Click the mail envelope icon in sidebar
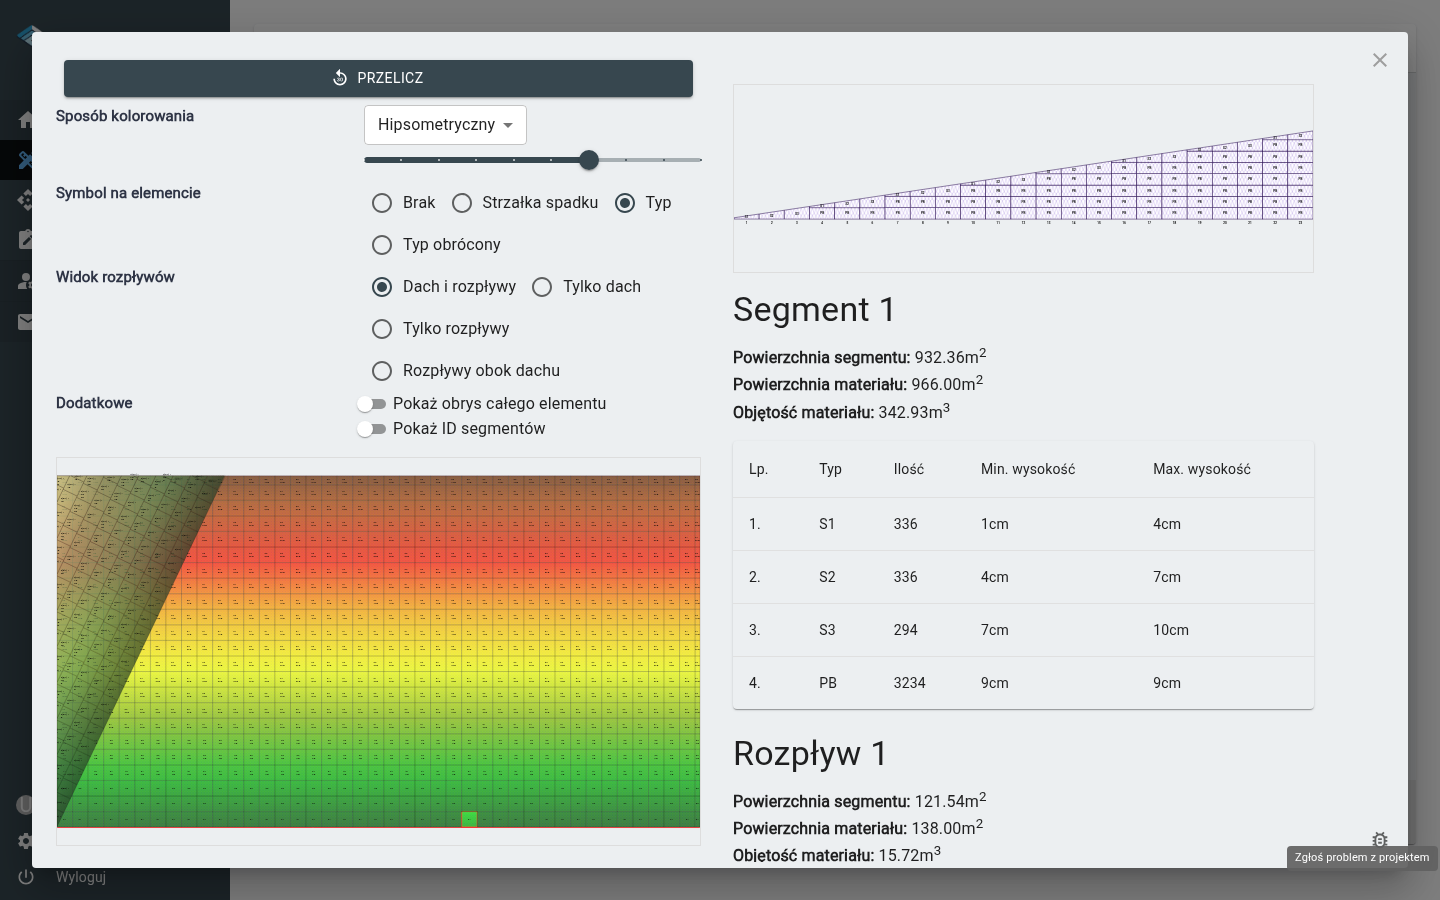The width and height of the screenshot is (1440, 900). click(25, 322)
